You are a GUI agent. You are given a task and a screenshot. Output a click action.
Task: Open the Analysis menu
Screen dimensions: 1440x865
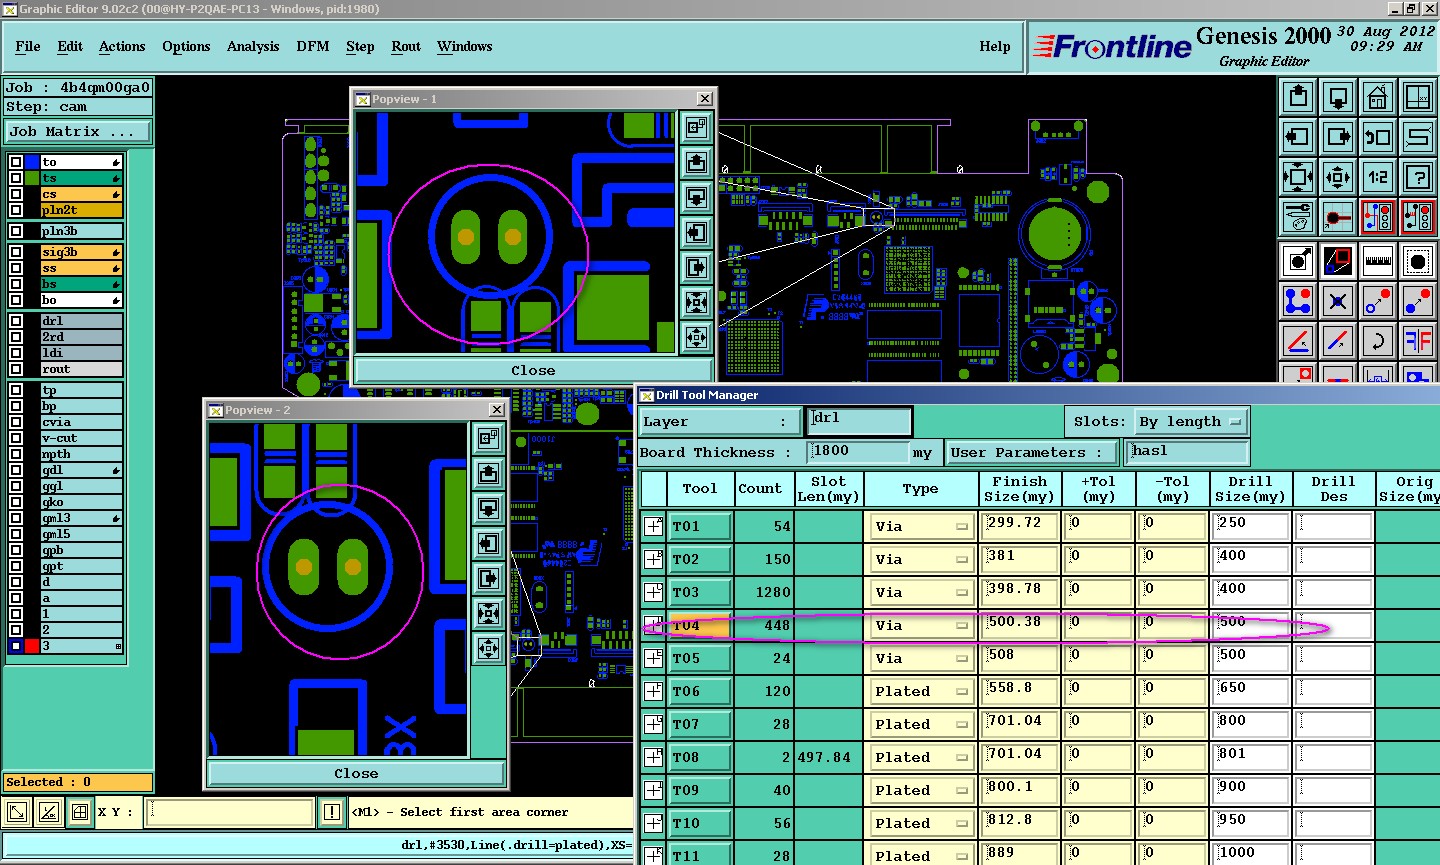point(252,47)
